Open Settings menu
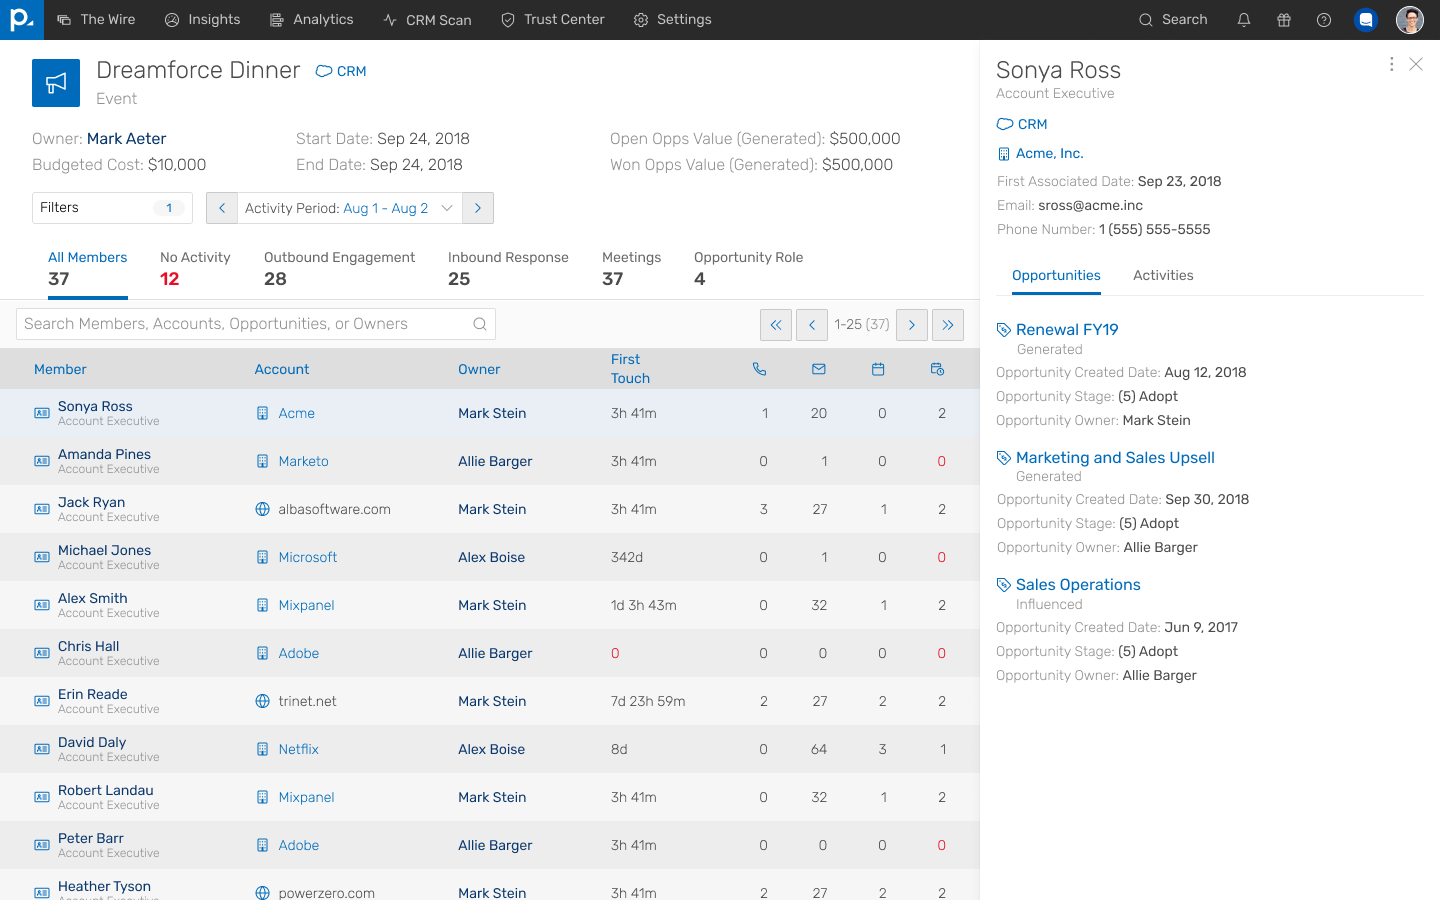This screenshot has width=1440, height=900. tap(673, 20)
